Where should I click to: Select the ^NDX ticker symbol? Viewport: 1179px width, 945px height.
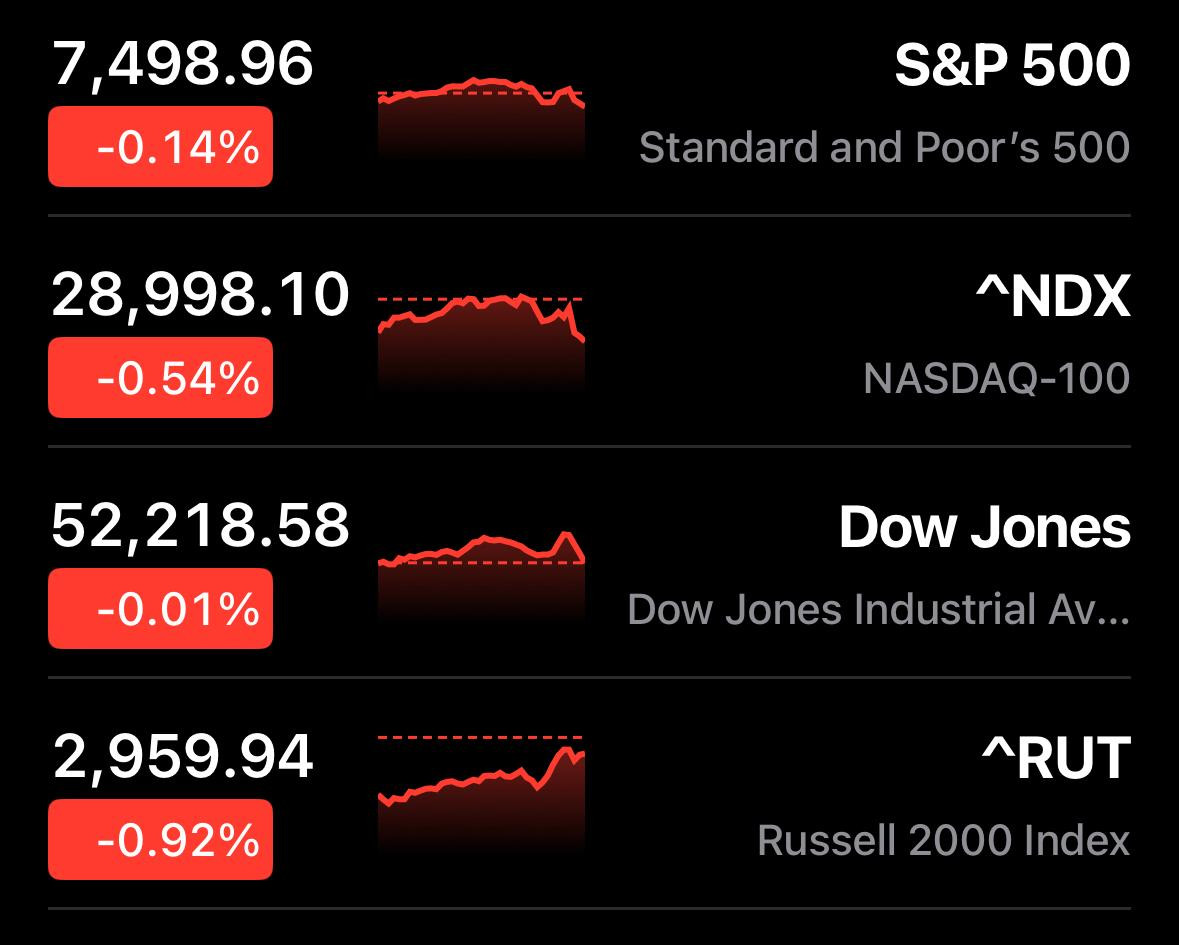pos(1053,297)
